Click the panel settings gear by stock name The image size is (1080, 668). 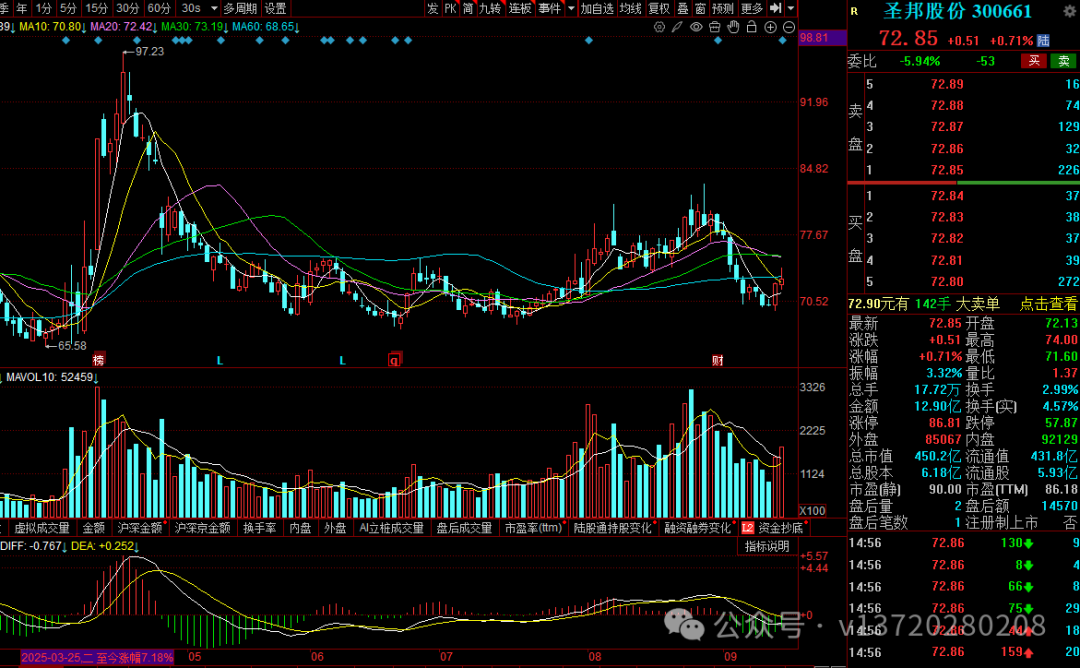click(x=1070, y=11)
